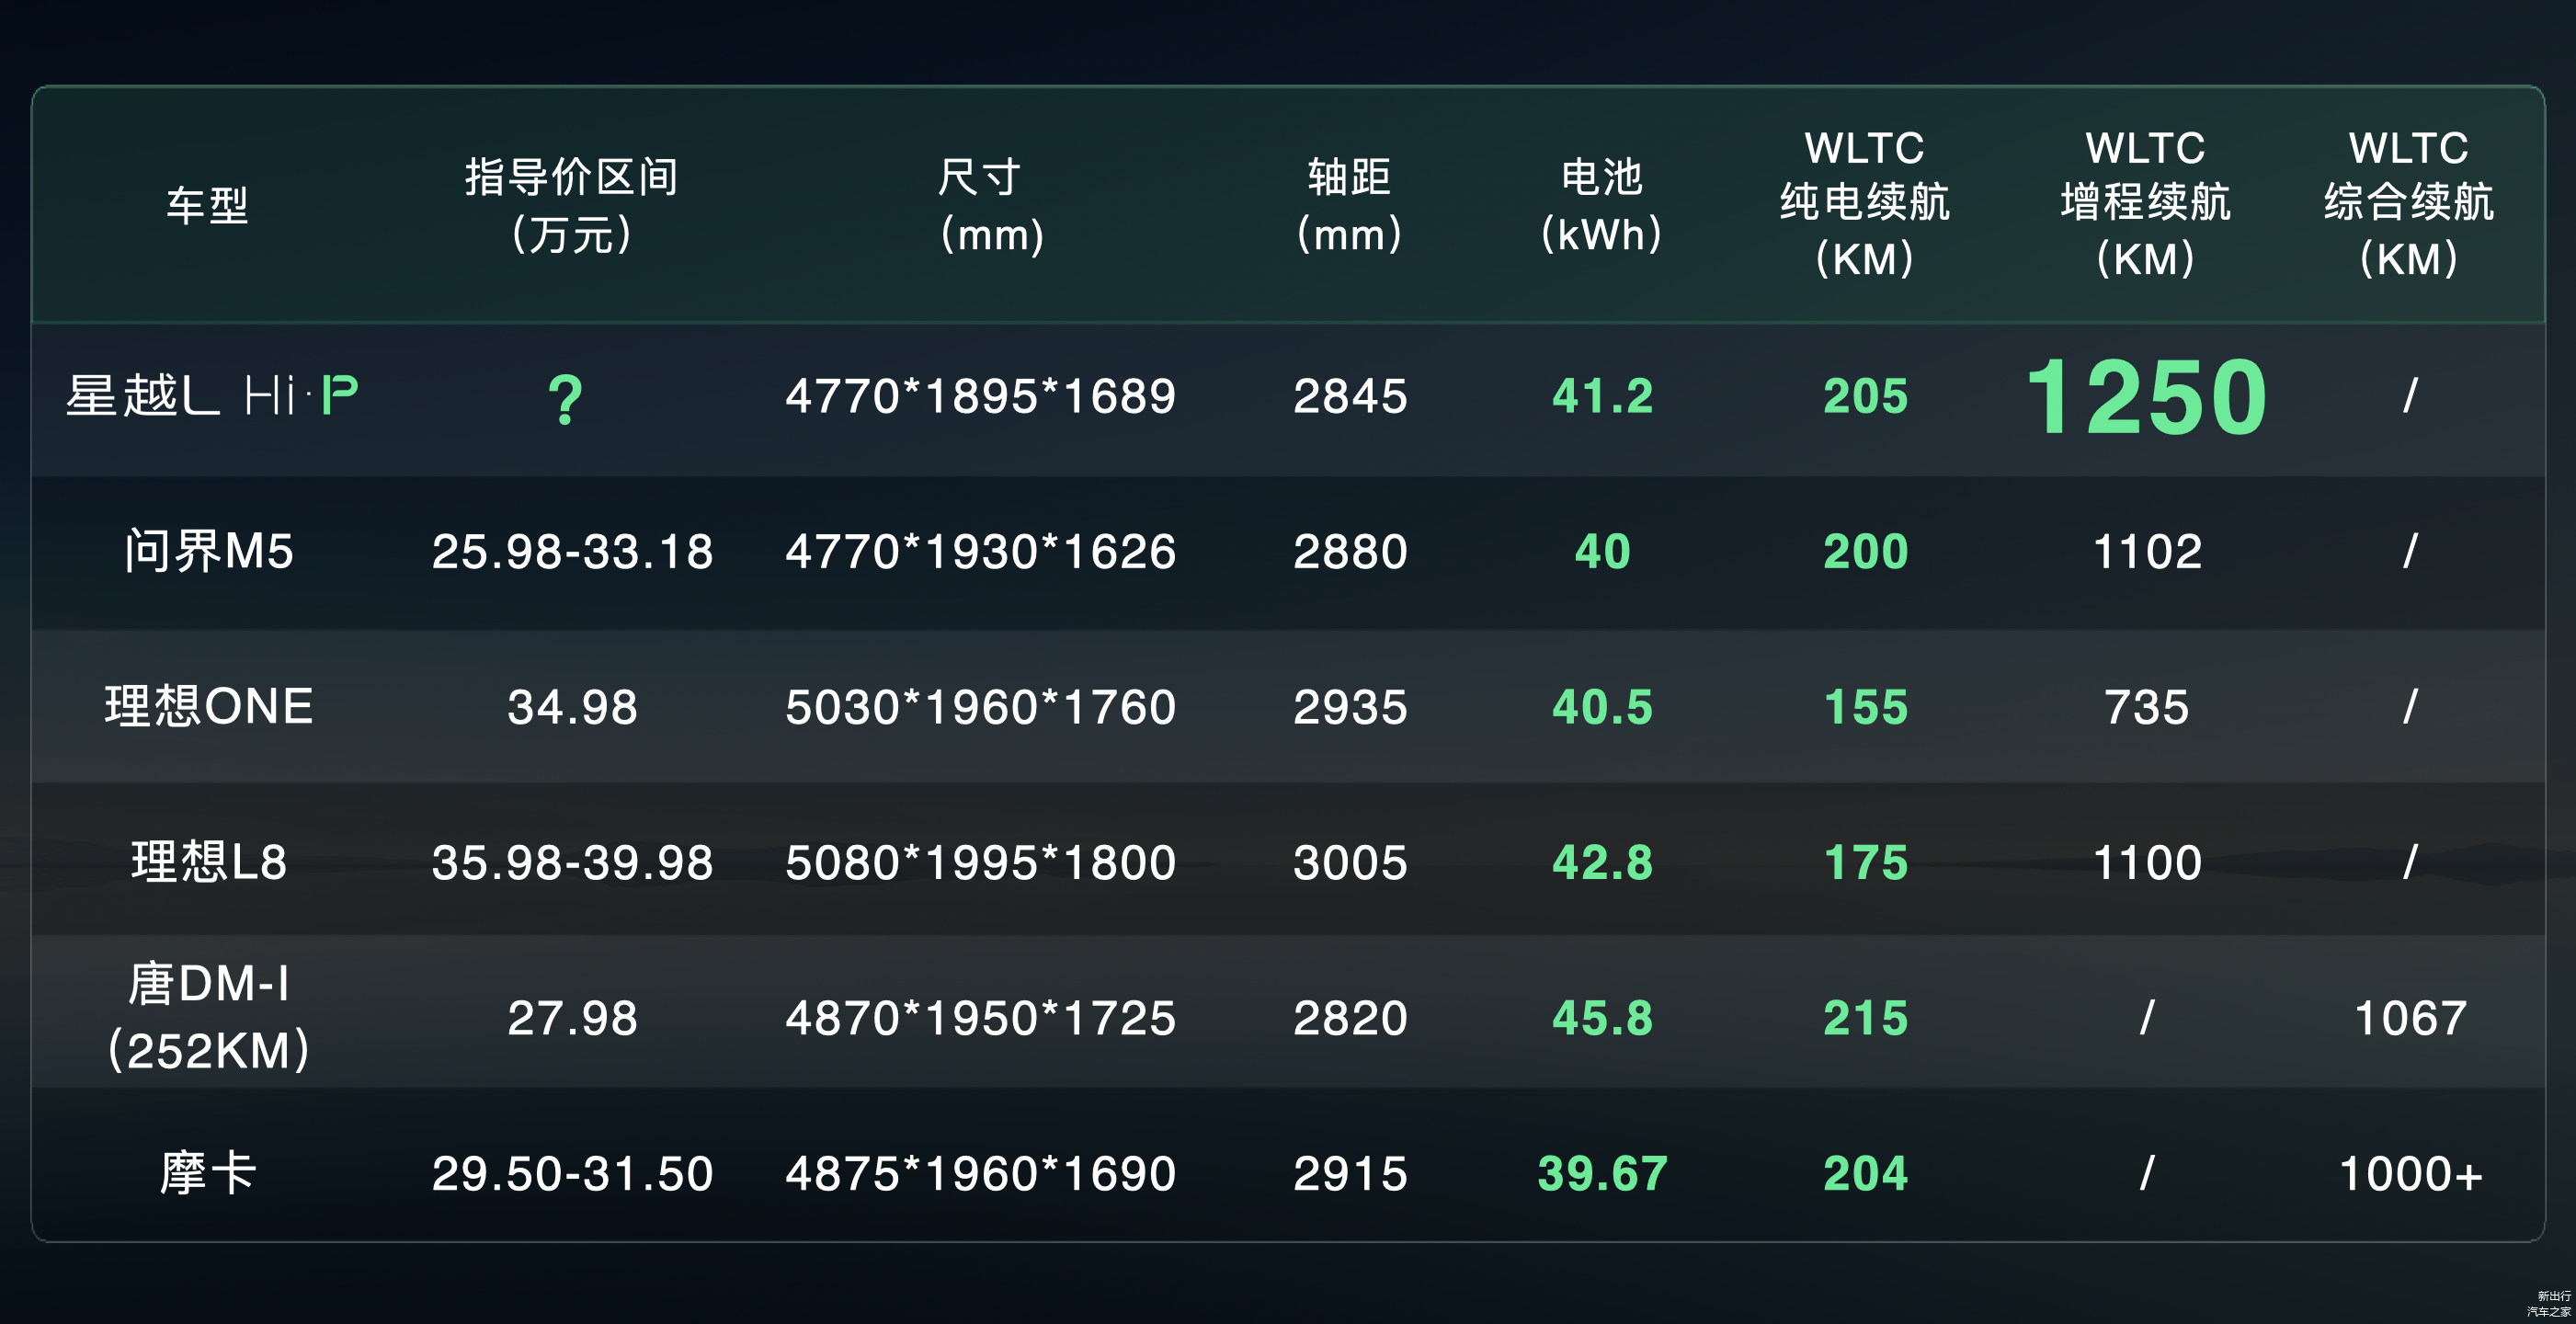Click the 理想L8 model name
The width and height of the screenshot is (2576, 1324).
click(209, 862)
